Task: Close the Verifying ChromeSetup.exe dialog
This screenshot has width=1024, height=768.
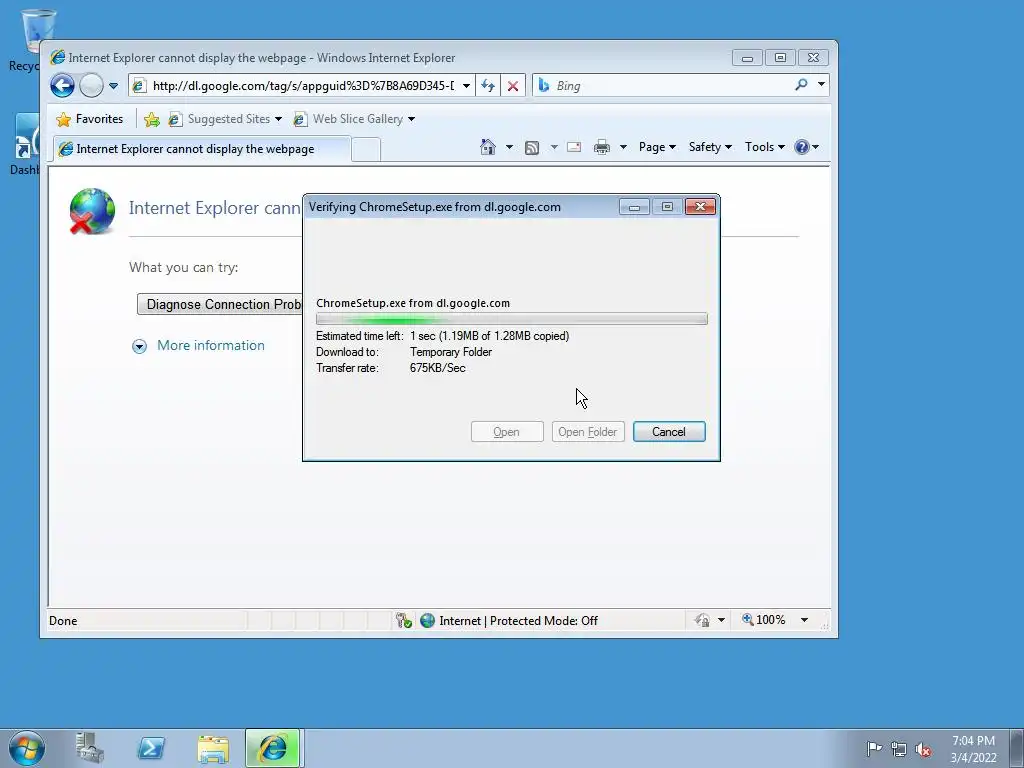Action: [x=700, y=207]
